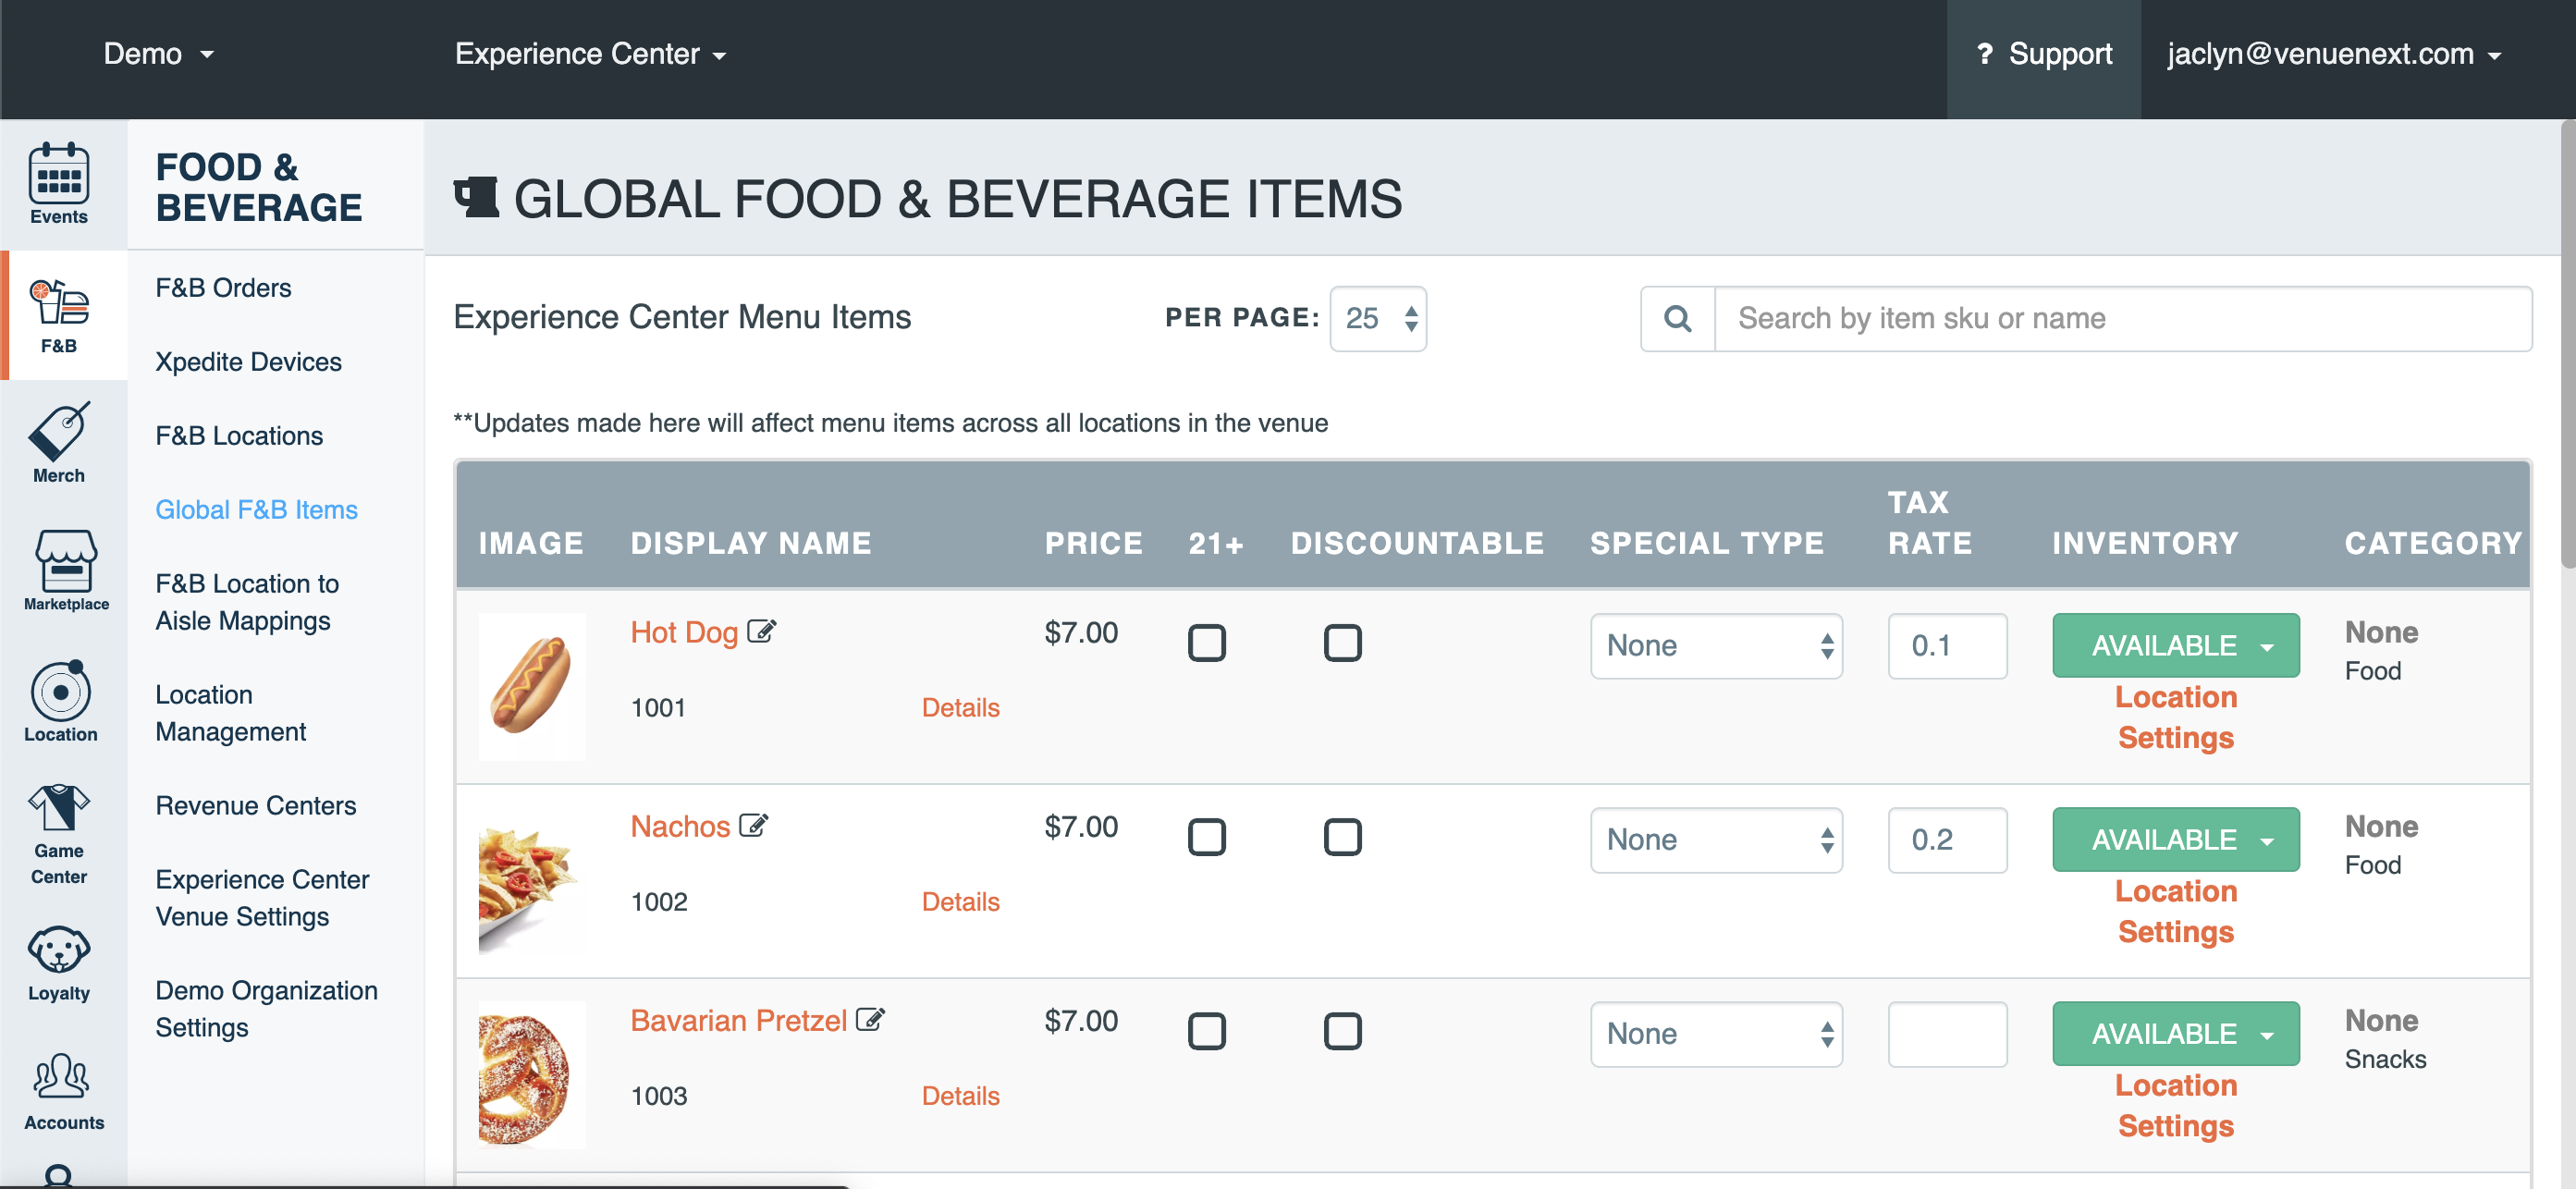This screenshot has width=2576, height=1189.
Task: Open the Per Page 25 selector
Action: pos(1378,319)
